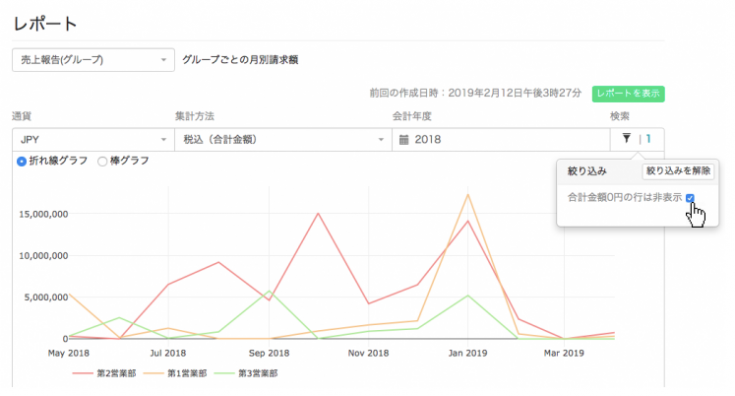The height and width of the screenshot is (396, 735).
Task: Click the 15,000,000 y-axis label
Action: [43, 214]
